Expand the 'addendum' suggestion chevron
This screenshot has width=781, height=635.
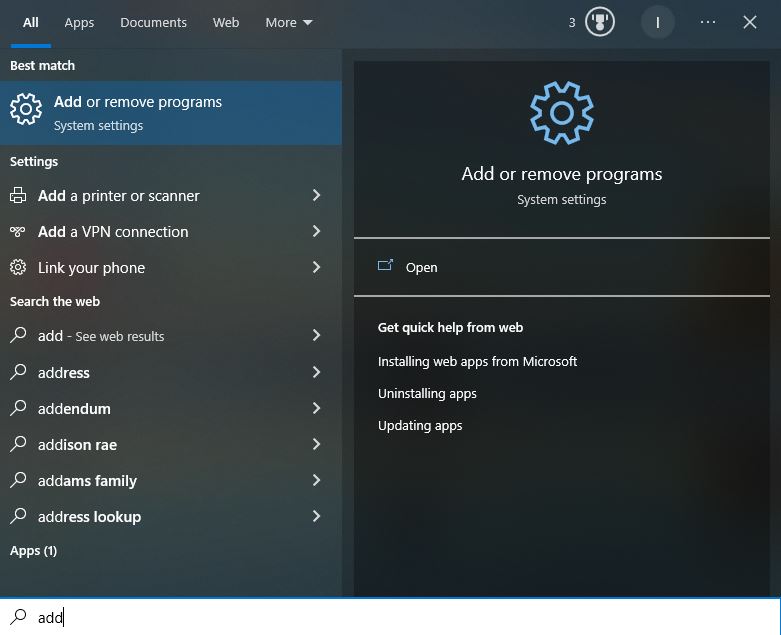(316, 408)
